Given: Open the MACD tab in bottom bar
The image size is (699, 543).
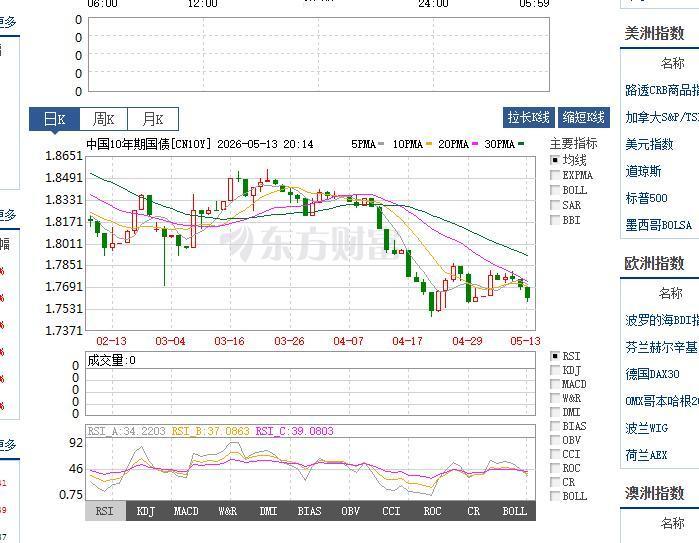Looking at the screenshot, I should coord(186,511).
